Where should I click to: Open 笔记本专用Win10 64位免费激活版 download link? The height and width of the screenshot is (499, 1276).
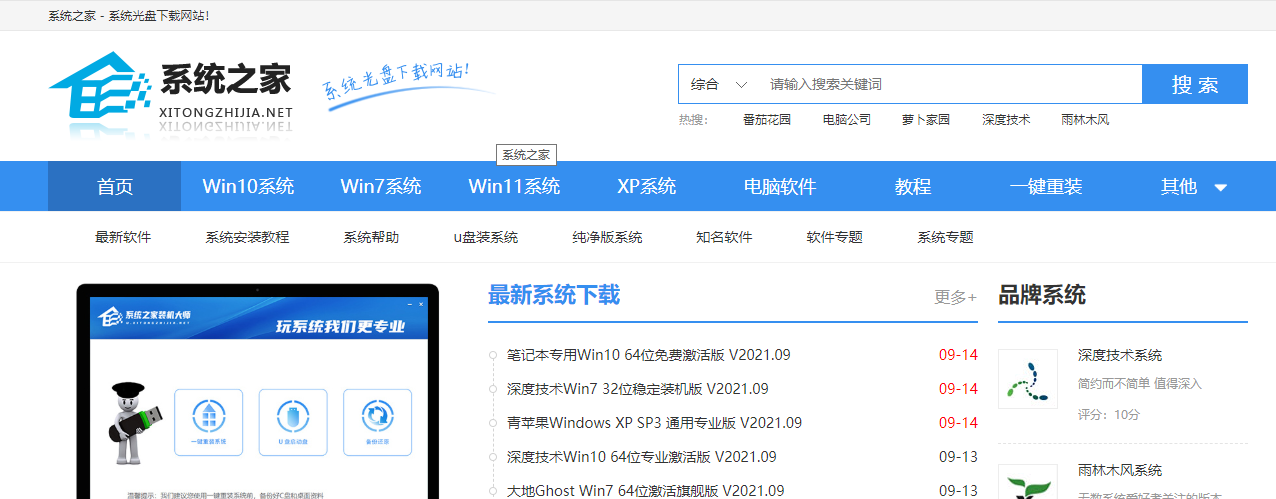tap(648, 355)
